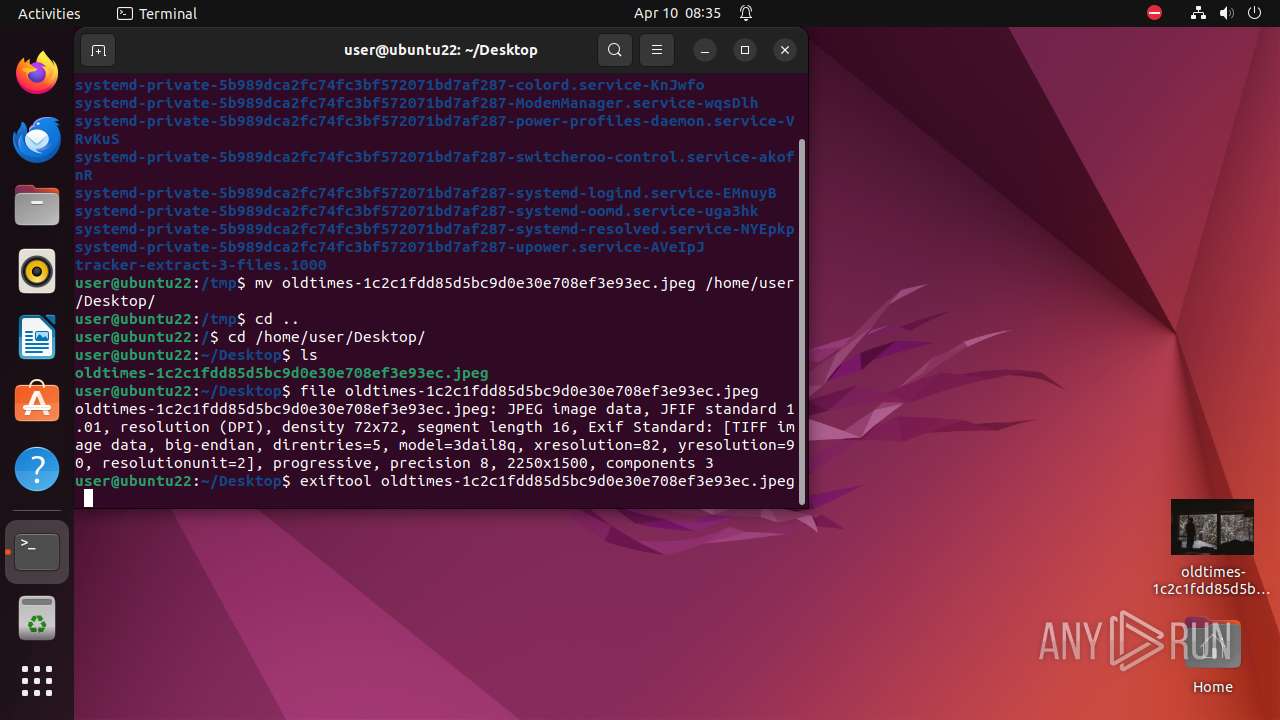1280x720 pixels.
Task: Click the terminal title 'user@ubuntu22: ~/Desktop'
Action: point(441,50)
